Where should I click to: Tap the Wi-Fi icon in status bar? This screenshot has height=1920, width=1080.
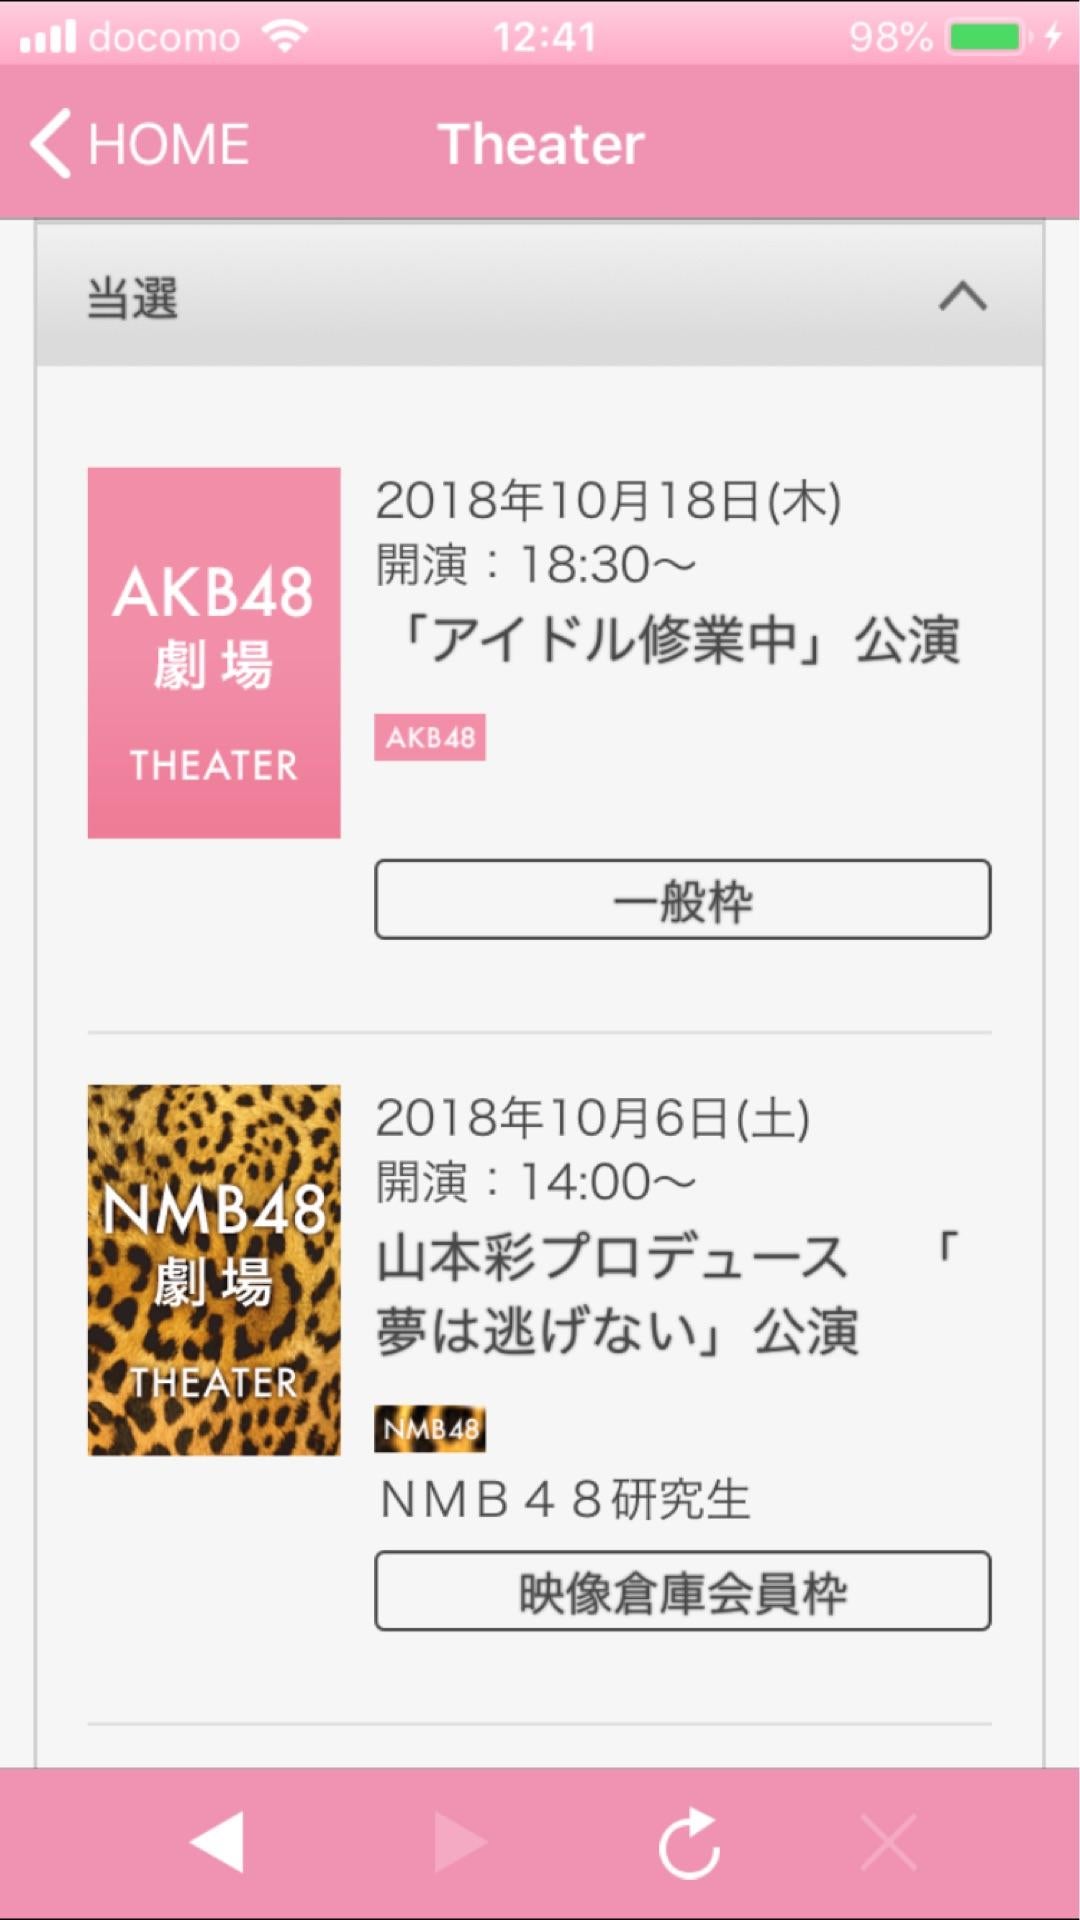(285, 37)
